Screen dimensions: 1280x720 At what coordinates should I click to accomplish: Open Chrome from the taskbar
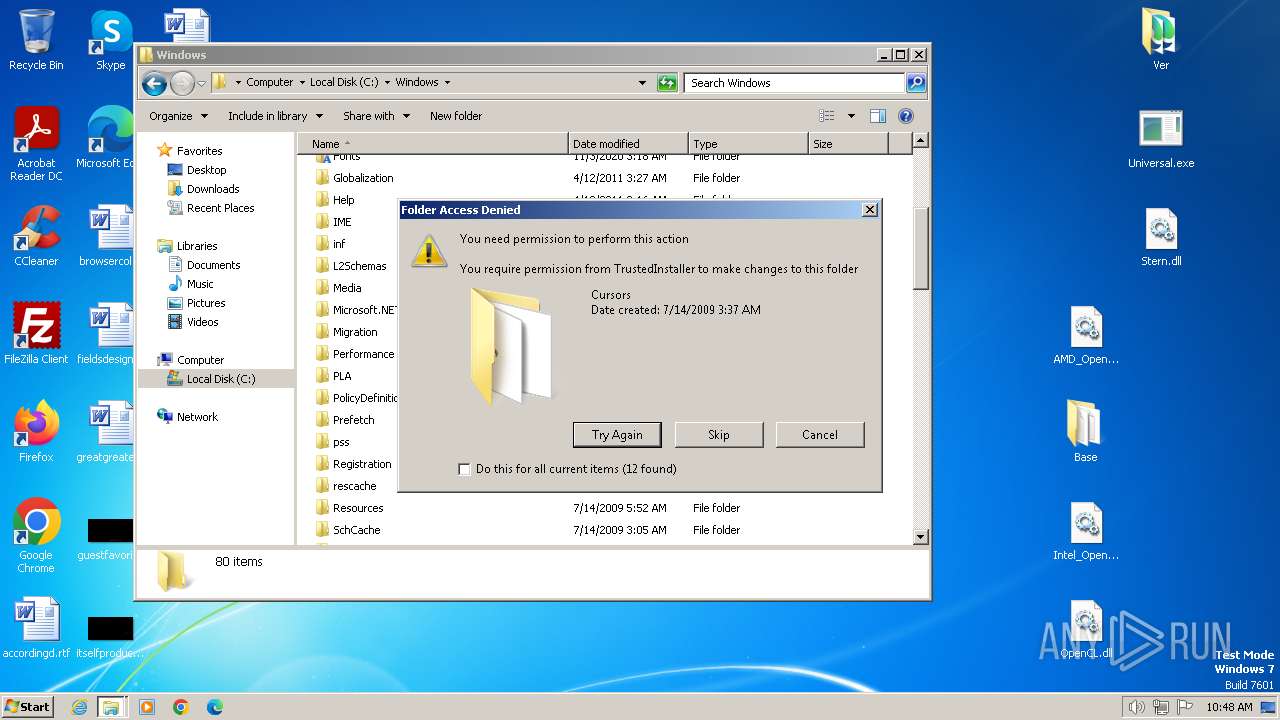[x=181, y=707]
